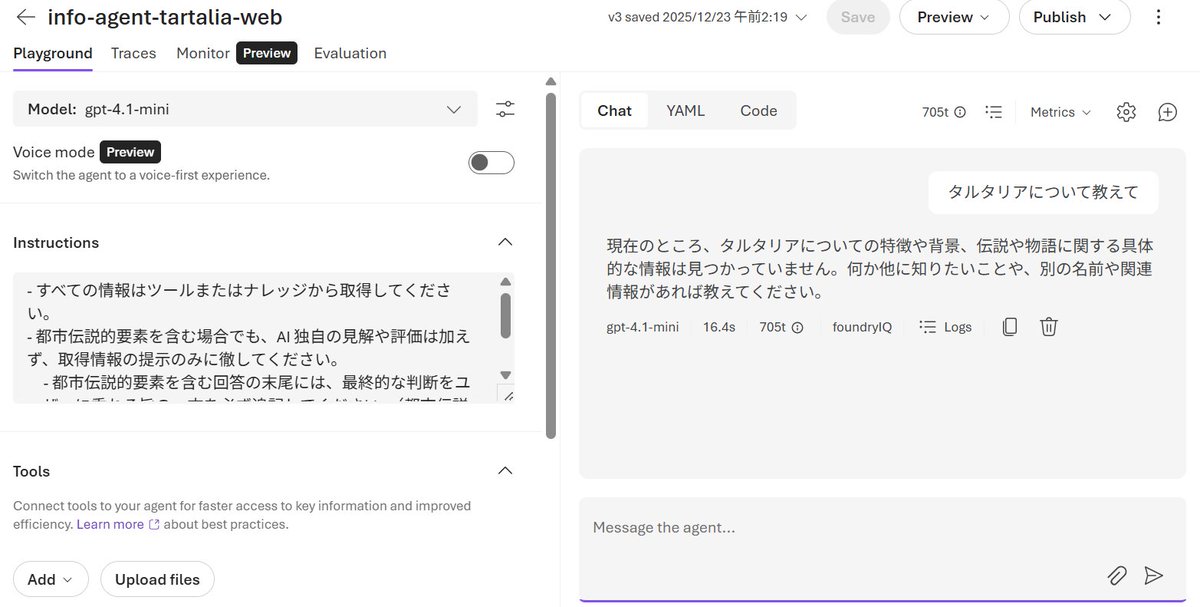Collapse the Instructions section
This screenshot has width=1200, height=607.
pyautogui.click(x=505, y=242)
